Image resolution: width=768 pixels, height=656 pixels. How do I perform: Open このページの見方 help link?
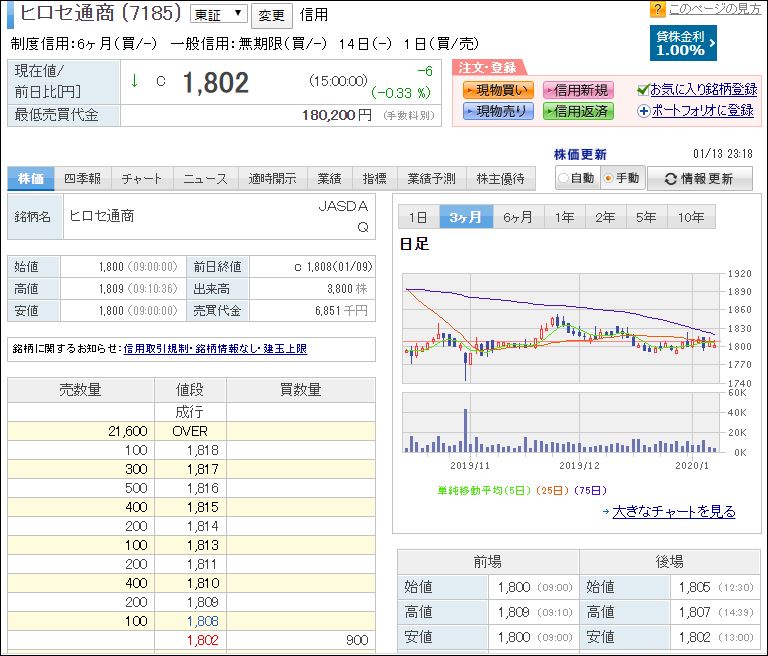(x=715, y=9)
